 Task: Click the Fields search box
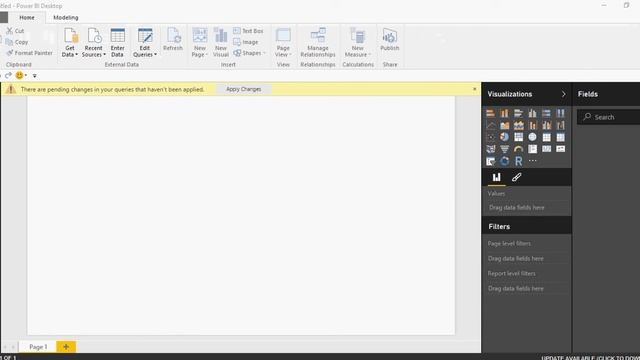click(x=609, y=117)
